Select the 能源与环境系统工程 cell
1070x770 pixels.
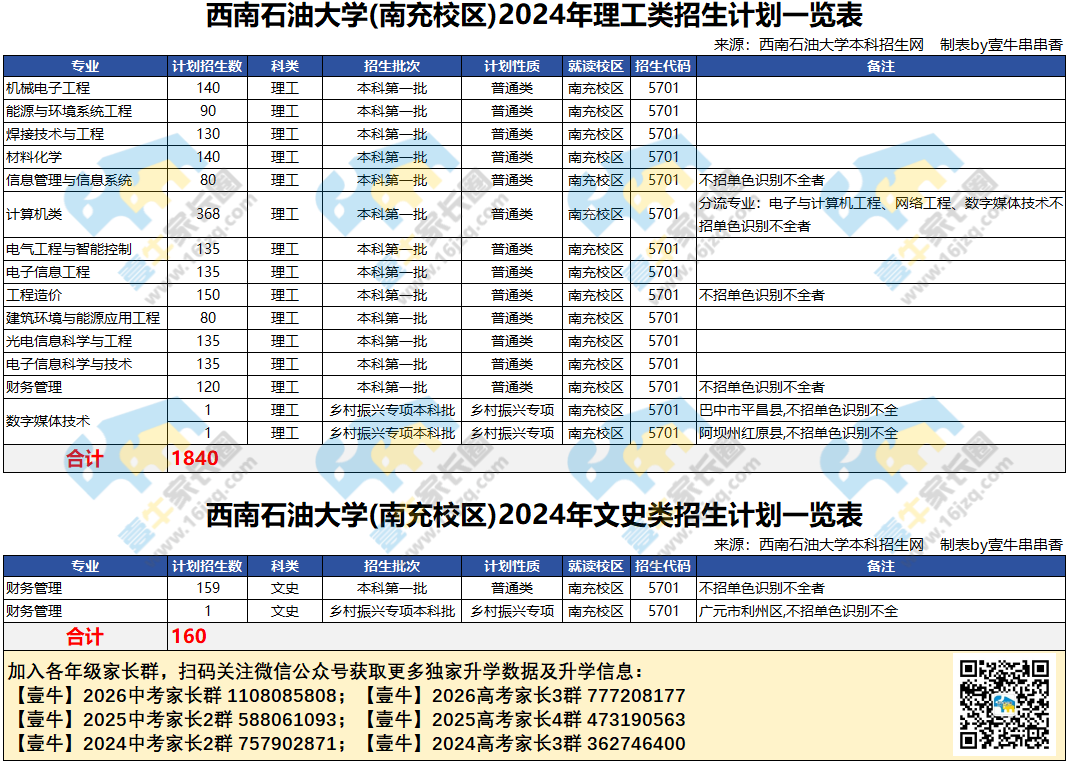coord(69,111)
